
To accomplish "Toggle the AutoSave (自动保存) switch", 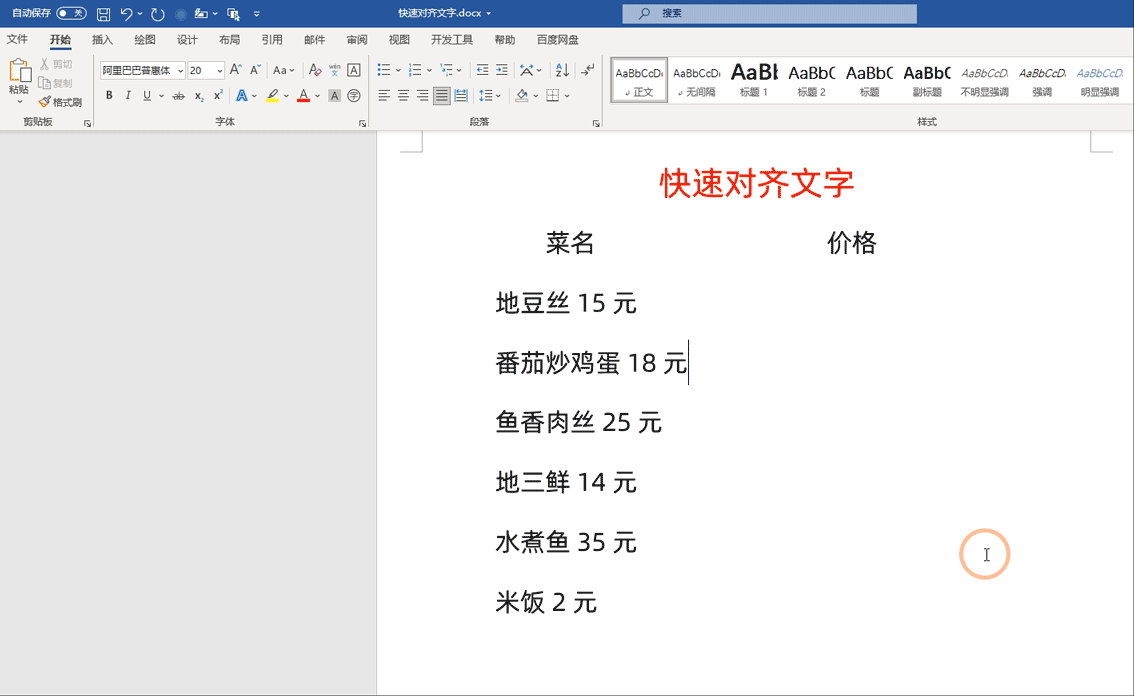I will pyautogui.click(x=71, y=13).
